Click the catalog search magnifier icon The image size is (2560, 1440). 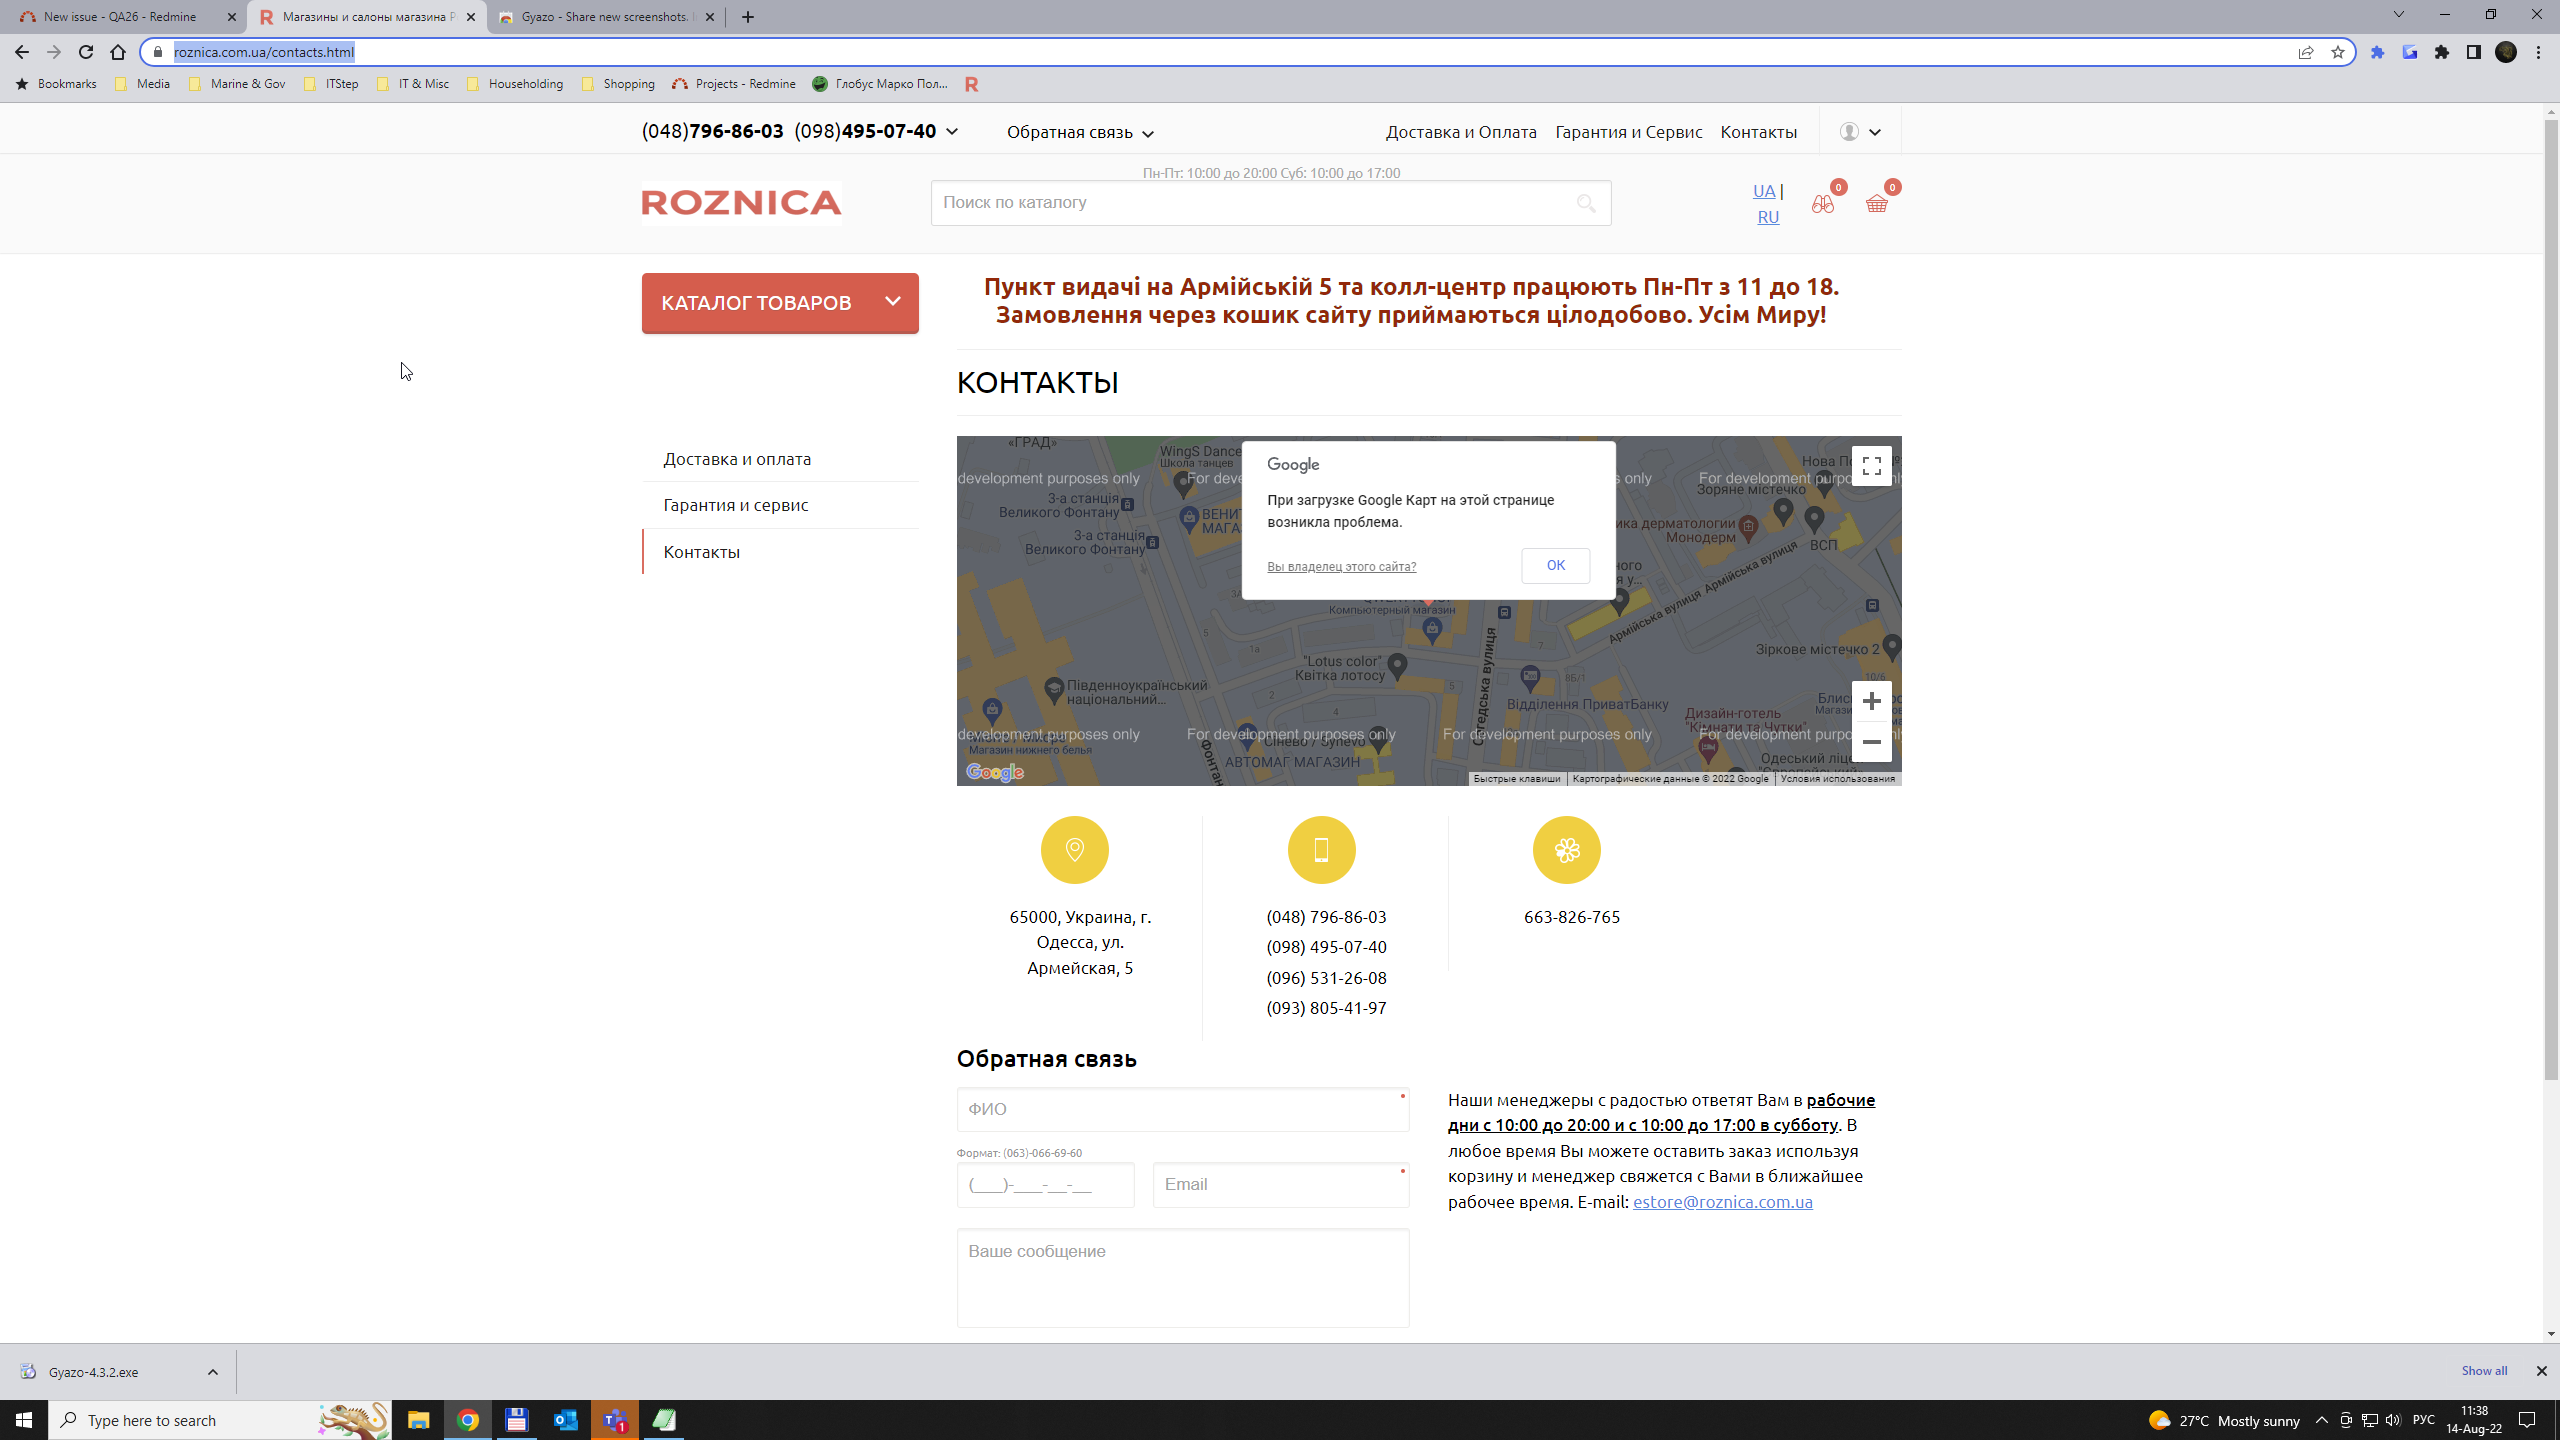pyautogui.click(x=1586, y=204)
